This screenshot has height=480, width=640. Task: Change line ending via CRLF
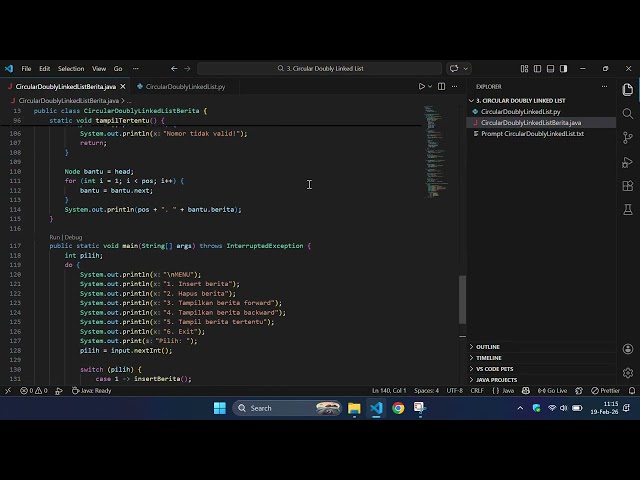point(477,391)
